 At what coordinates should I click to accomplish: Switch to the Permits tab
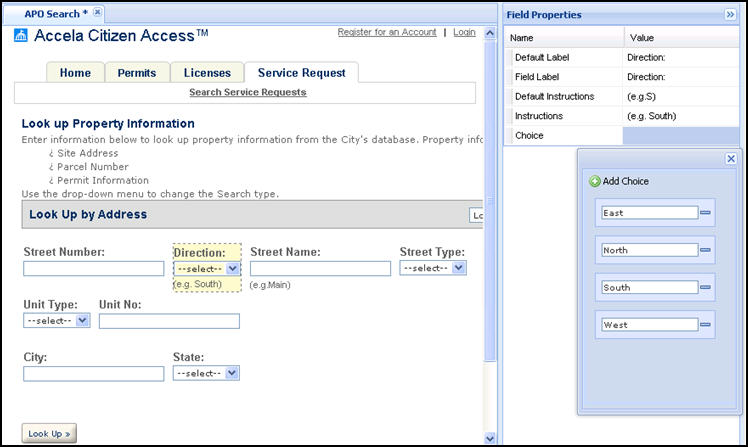136,73
